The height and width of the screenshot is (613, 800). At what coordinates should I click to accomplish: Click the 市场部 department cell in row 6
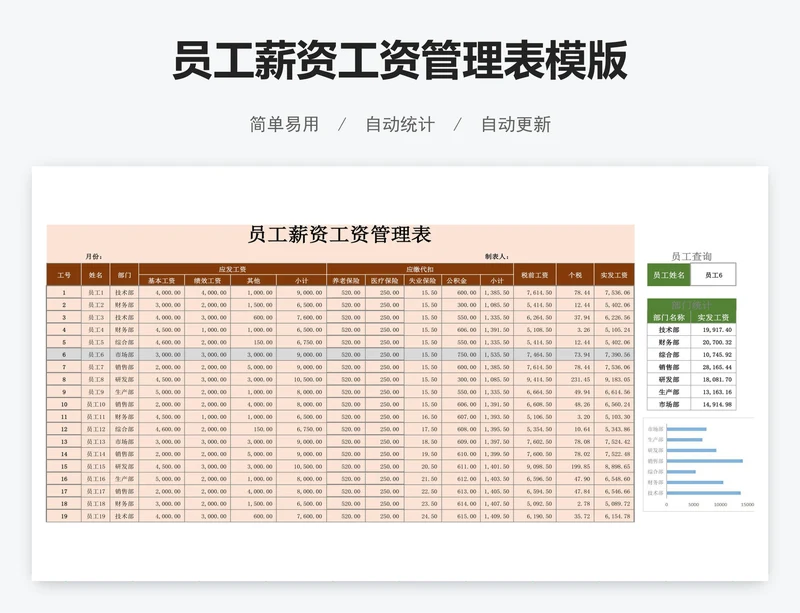click(x=124, y=355)
